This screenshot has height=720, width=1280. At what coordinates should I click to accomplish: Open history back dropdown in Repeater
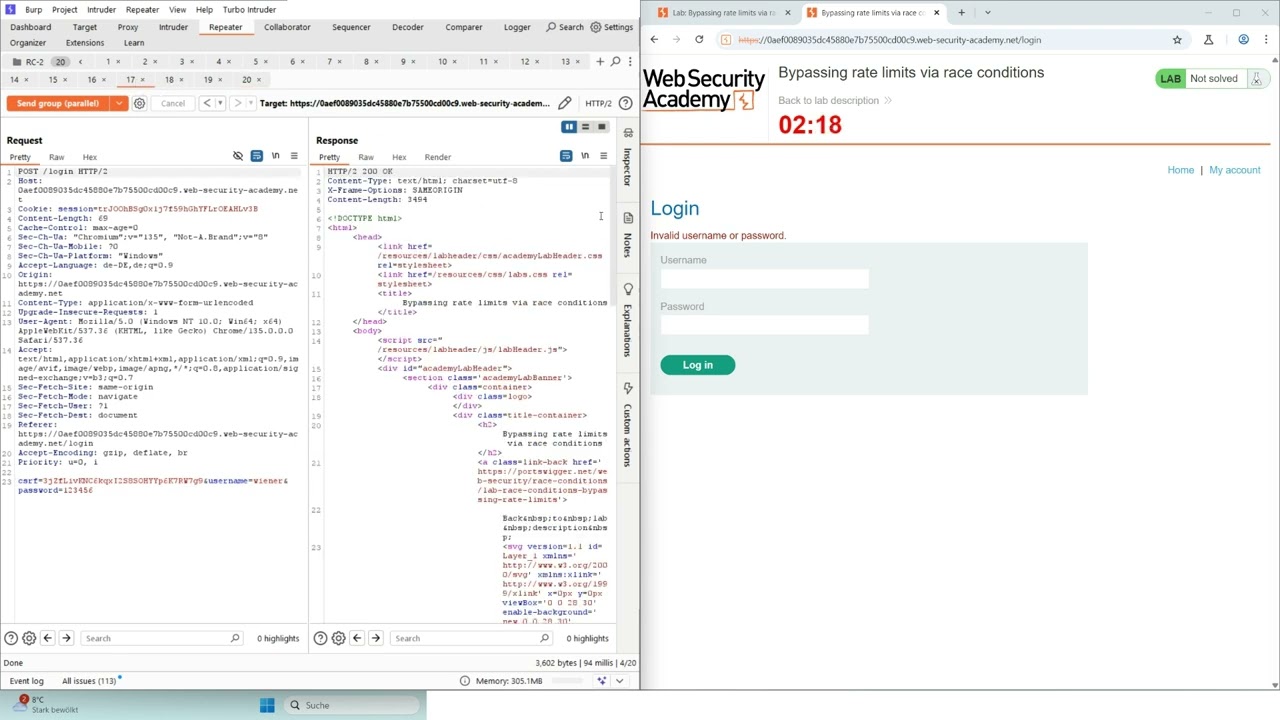coord(219,103)
